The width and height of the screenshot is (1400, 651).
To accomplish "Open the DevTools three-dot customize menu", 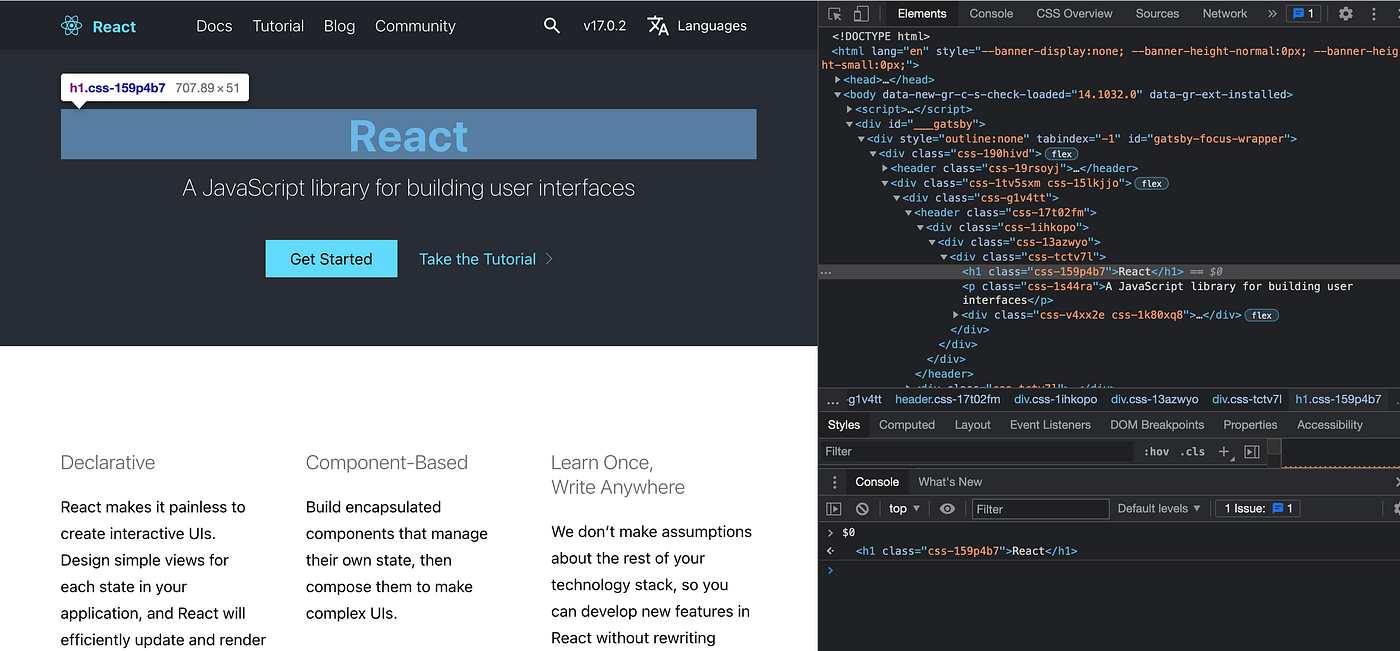I will [x=1372, y=14].
